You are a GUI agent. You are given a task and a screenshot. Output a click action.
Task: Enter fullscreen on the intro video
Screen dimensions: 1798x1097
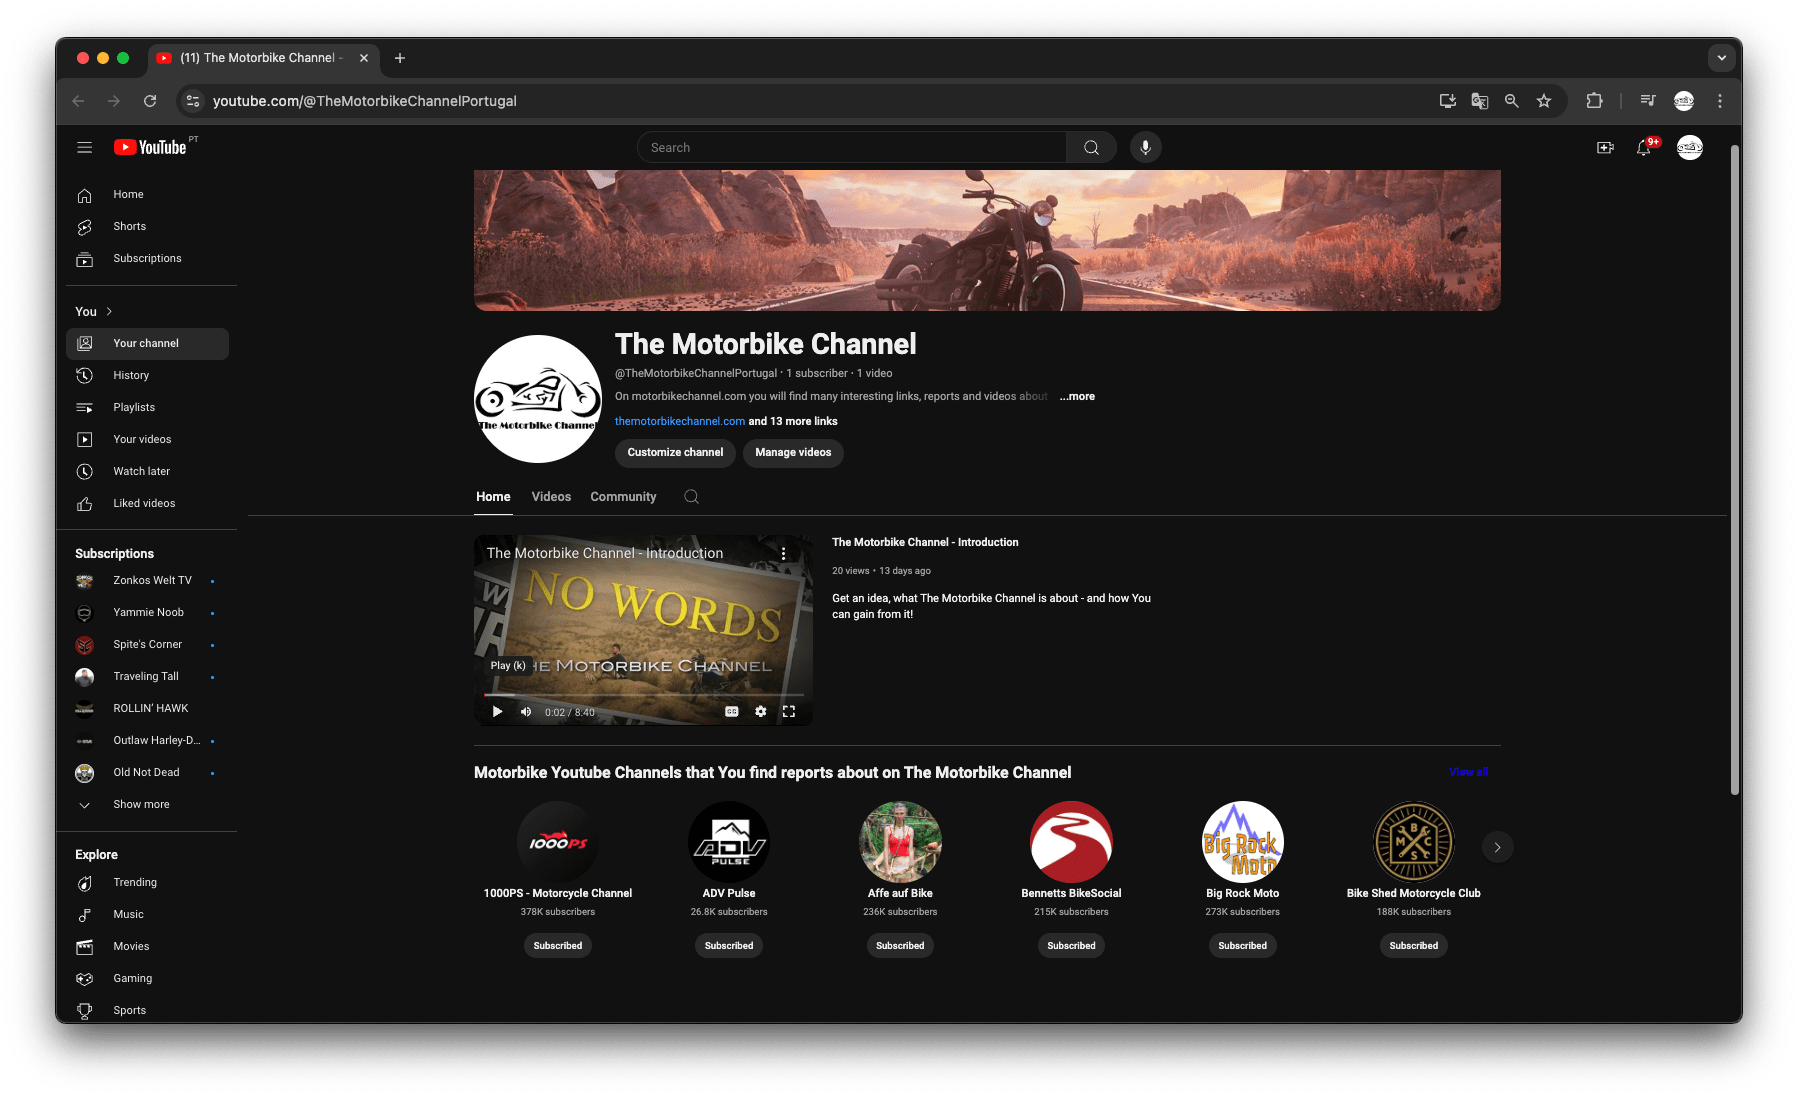[789, 712]
